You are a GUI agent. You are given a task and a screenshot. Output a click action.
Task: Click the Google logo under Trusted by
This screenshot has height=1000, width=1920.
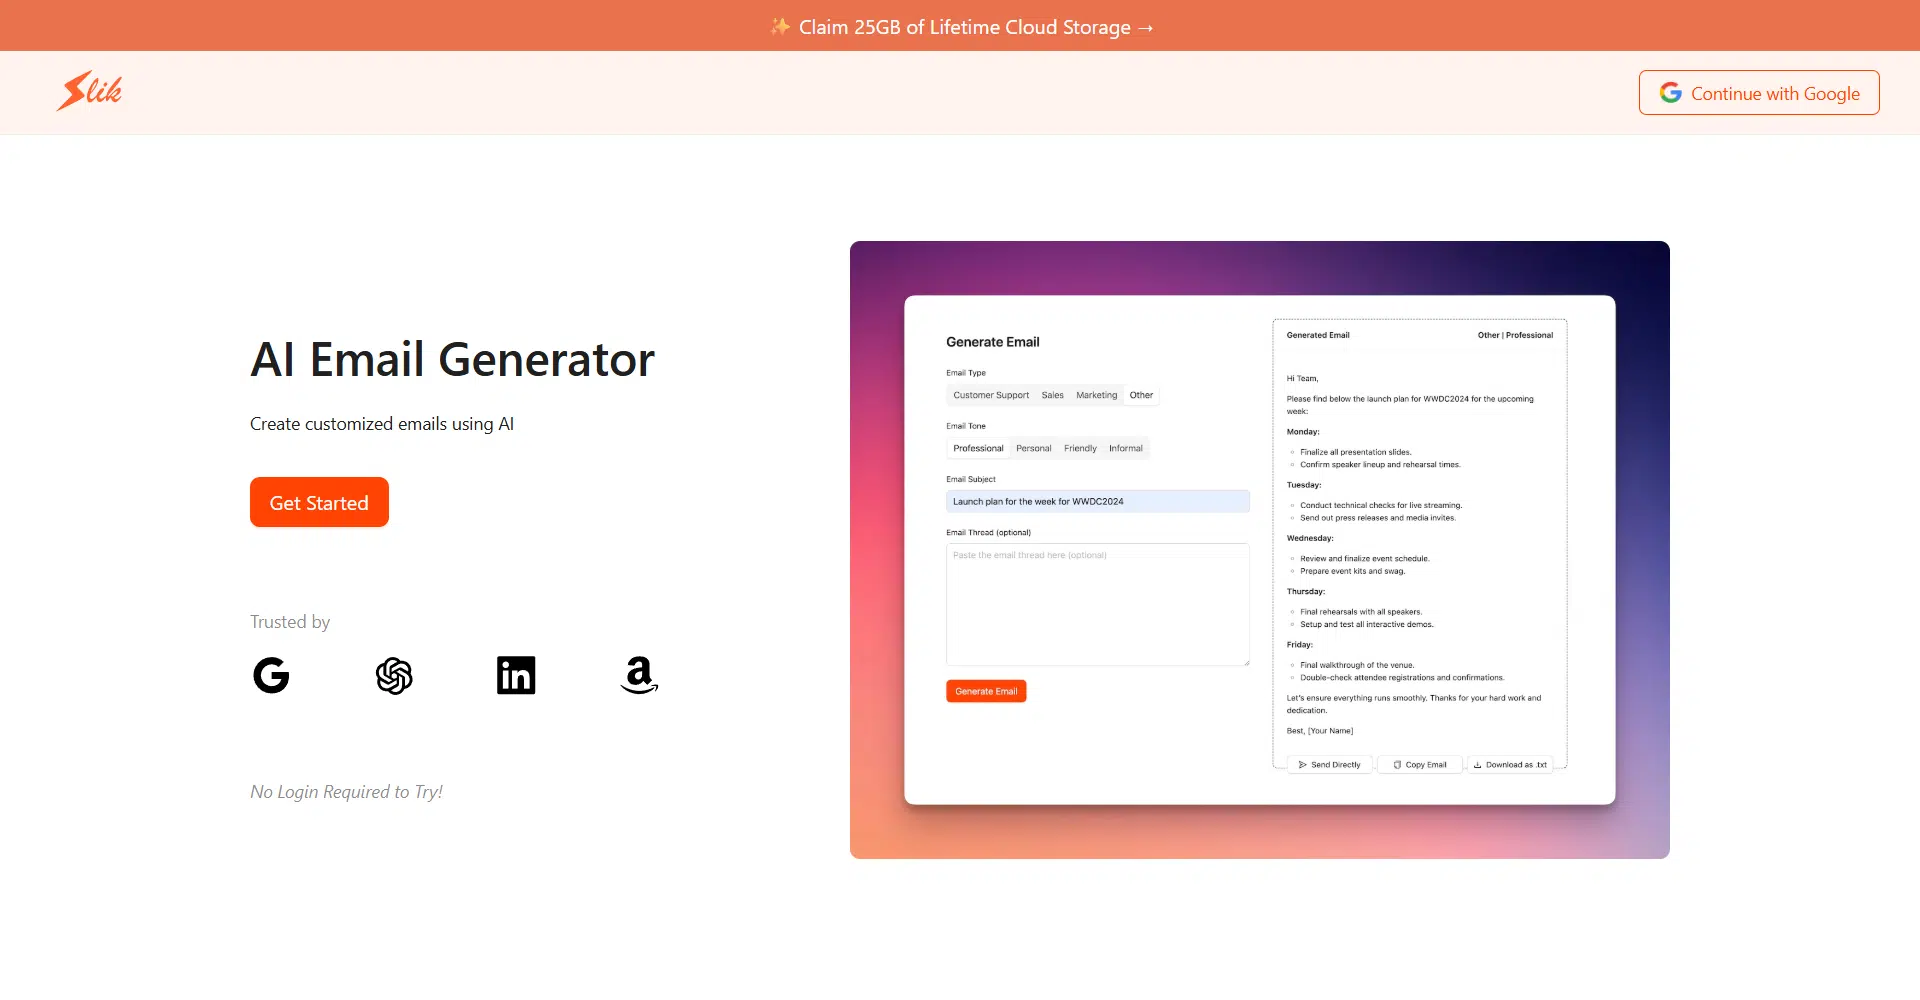point(271,676)
